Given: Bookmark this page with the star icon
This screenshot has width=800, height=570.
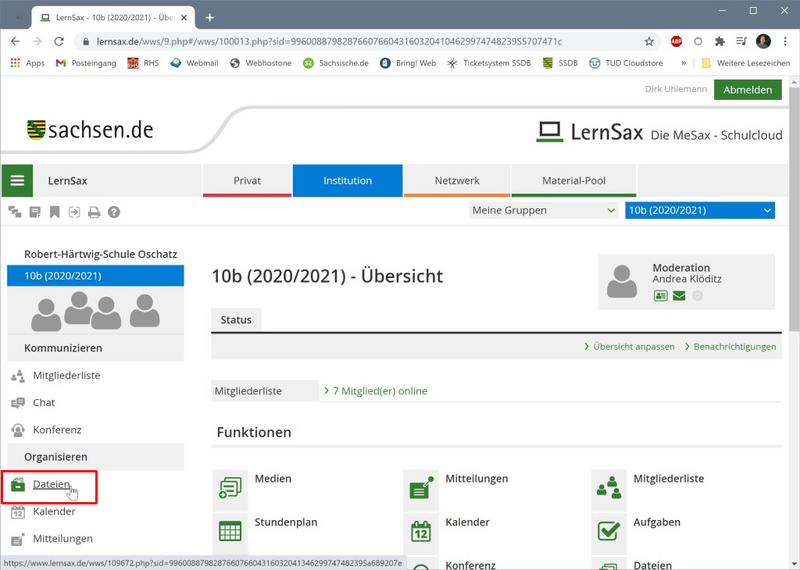Looking at the screenshot, I should click(x=649, y=42).
